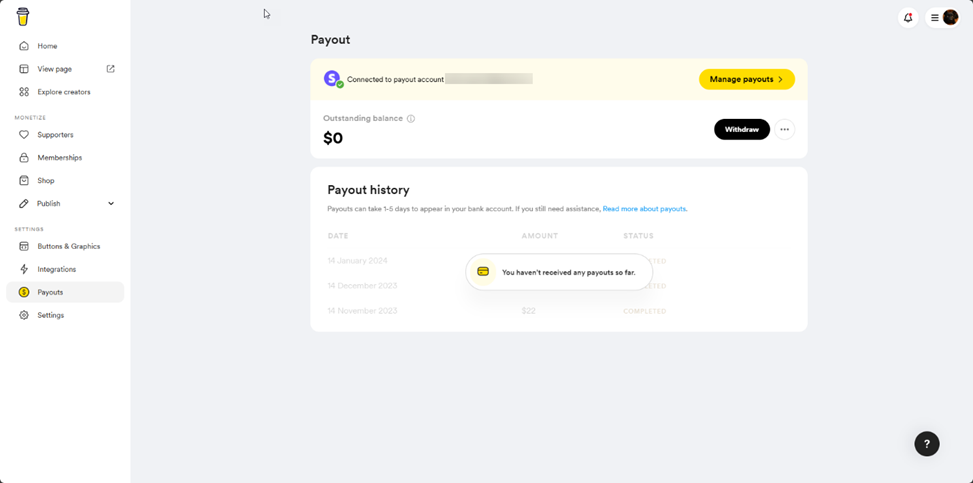Click the Stripe payout account icon
The image size is (973, 483).
pos(333,79)
